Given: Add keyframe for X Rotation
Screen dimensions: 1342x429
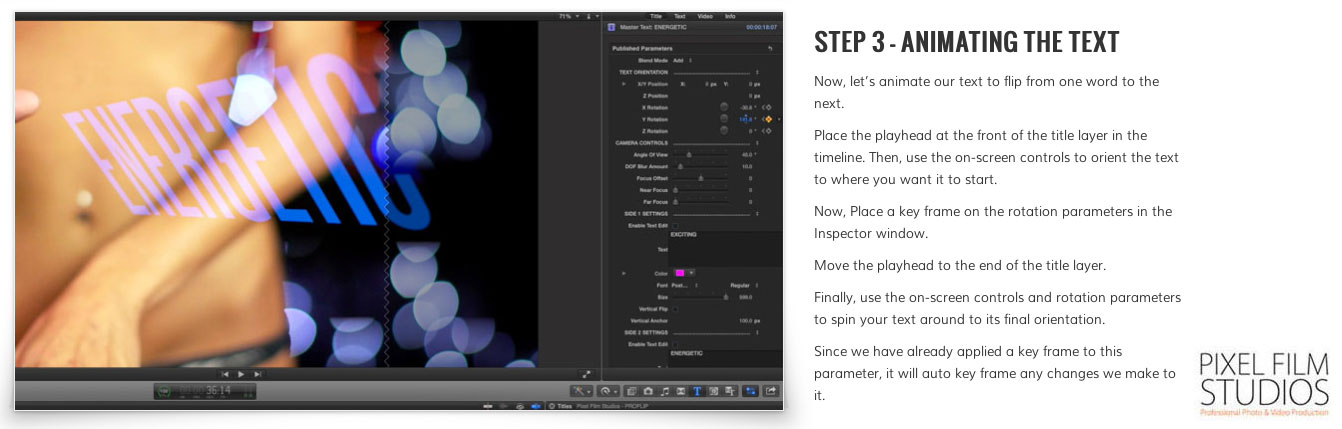Looking at the screenshot, I should click(x=769, y=107).
